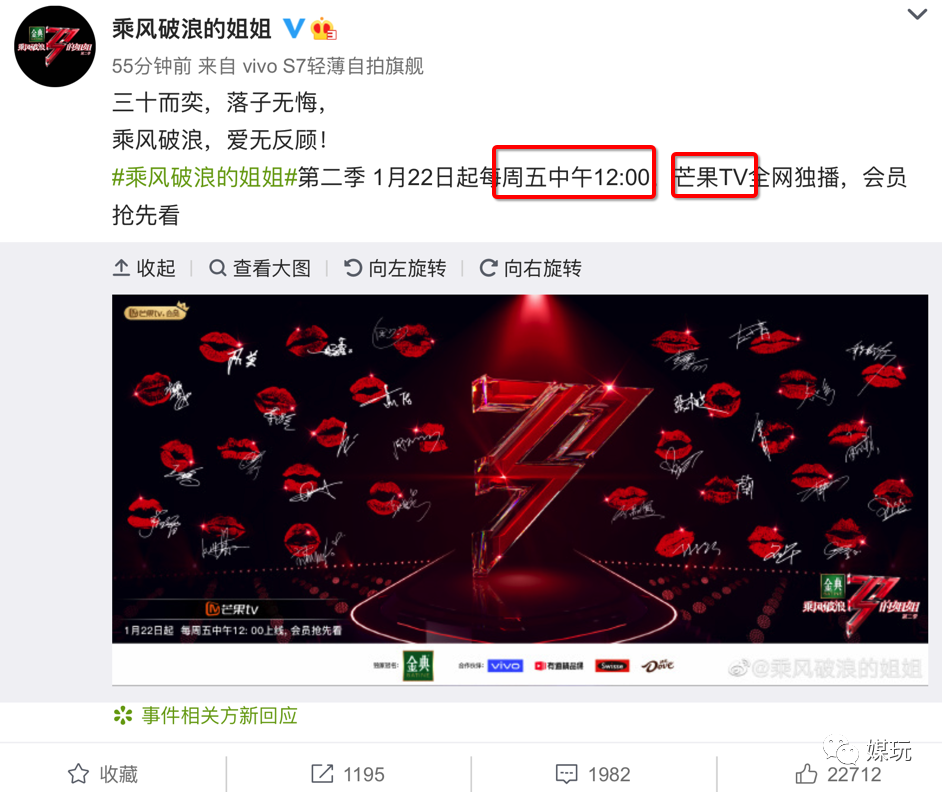Open the 乘风破浪的姐姐 profile avatar
The image size is (942, 792).
[55, 46]
